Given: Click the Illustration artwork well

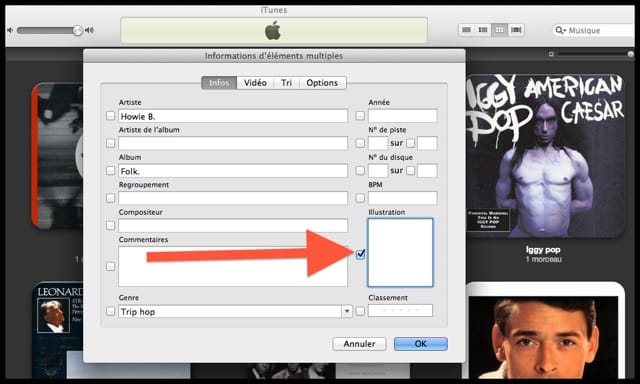Looking at the screenshot, I should [400, 253].
